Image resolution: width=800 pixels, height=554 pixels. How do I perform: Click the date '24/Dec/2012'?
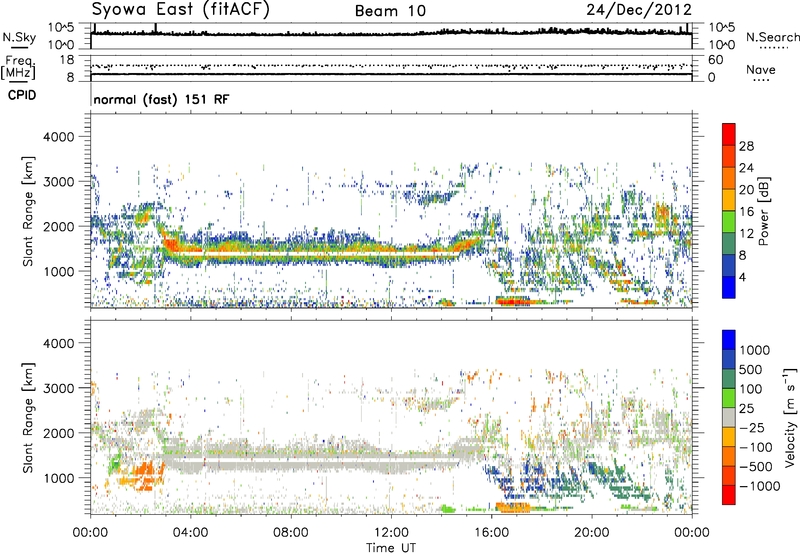(639, 10)
